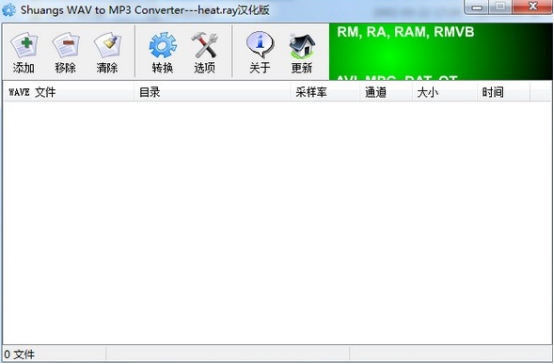
Task: Sort by 目录 column header
Action: (x=212, y=92)
